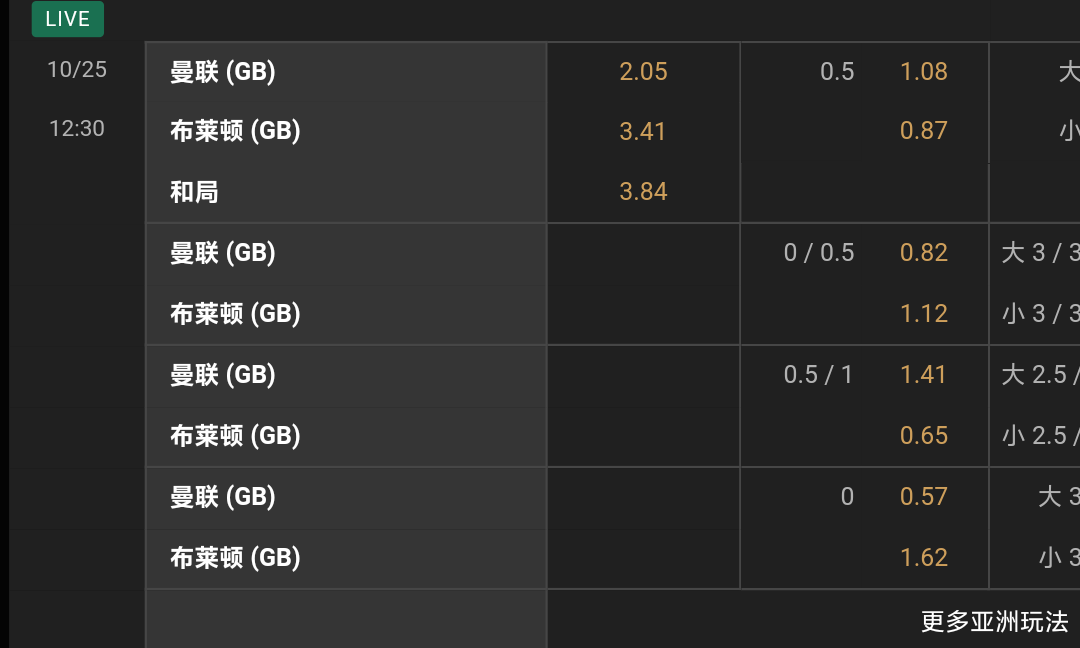
Task: Select 曼联 handicap 0 odds 0.57
Action: click(923, 497)
